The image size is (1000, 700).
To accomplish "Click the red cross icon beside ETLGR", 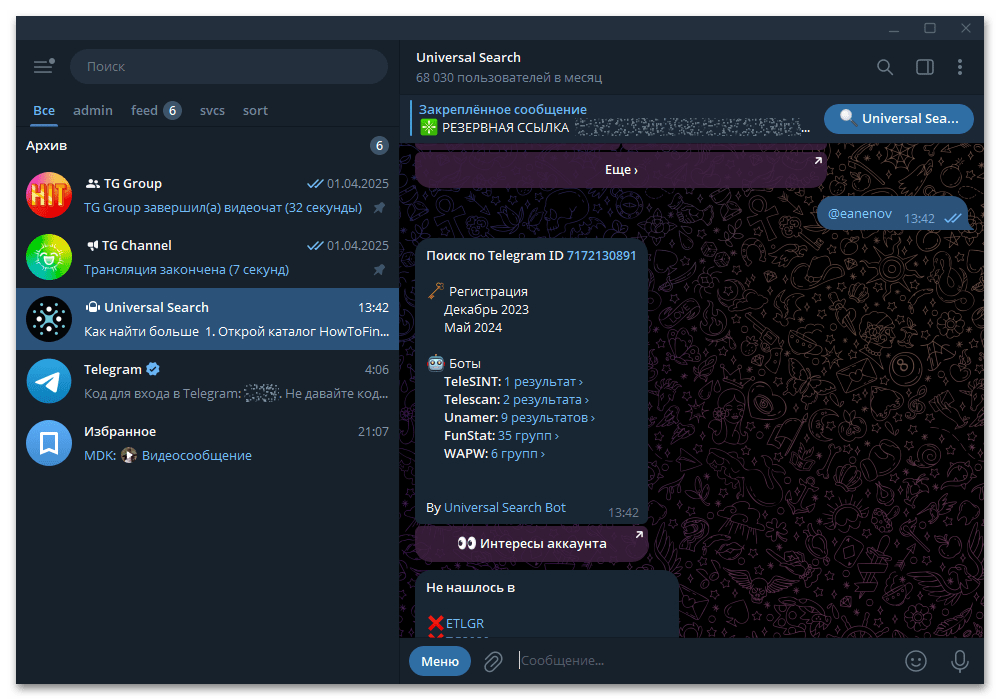I will (x=436, y=623).
